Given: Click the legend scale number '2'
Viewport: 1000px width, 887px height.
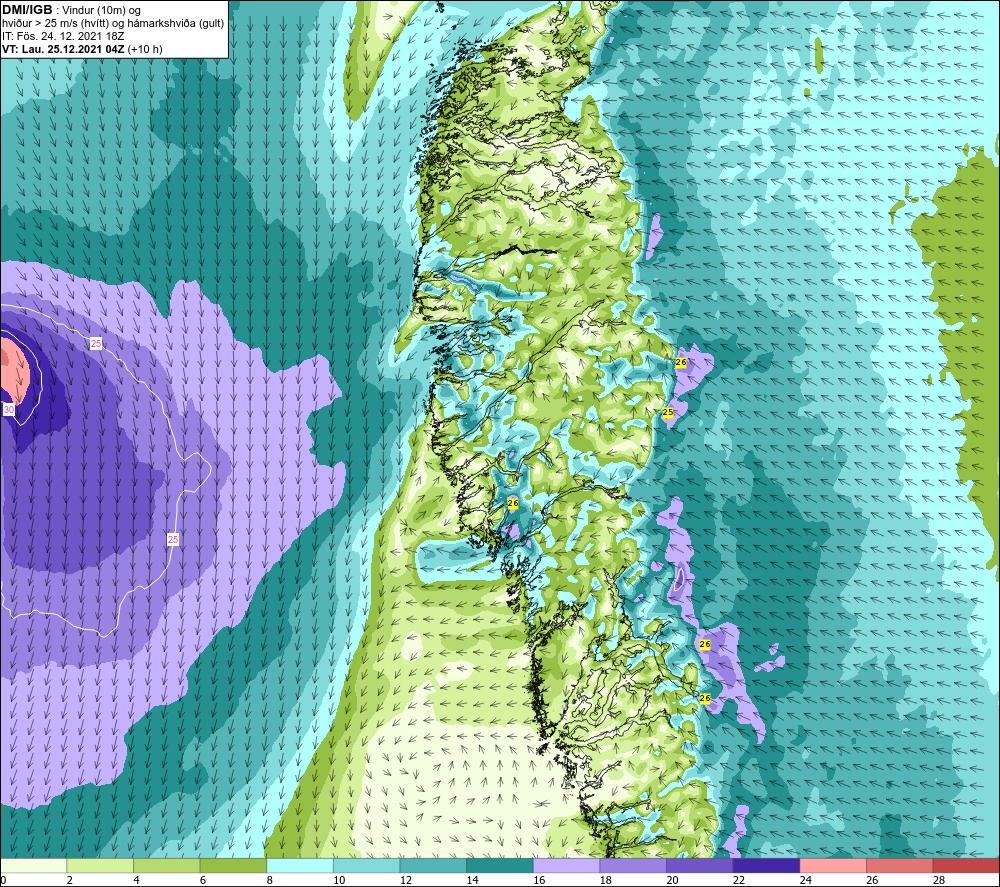Looking at the screenshot, I should click(69, 880).
